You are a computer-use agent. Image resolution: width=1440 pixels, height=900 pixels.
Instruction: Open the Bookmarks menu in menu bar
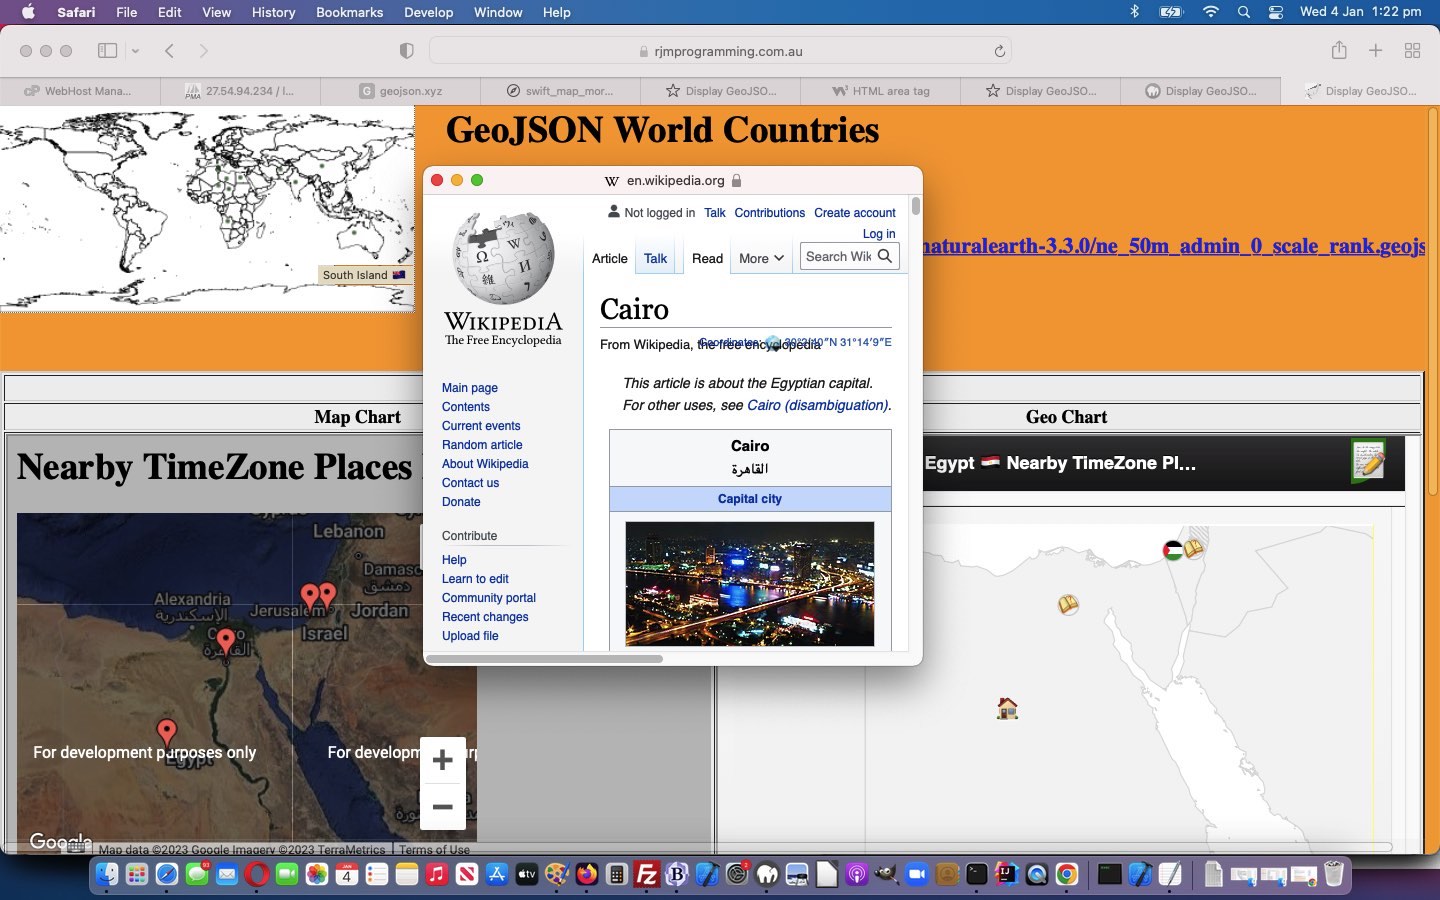(x=349, y=12)
